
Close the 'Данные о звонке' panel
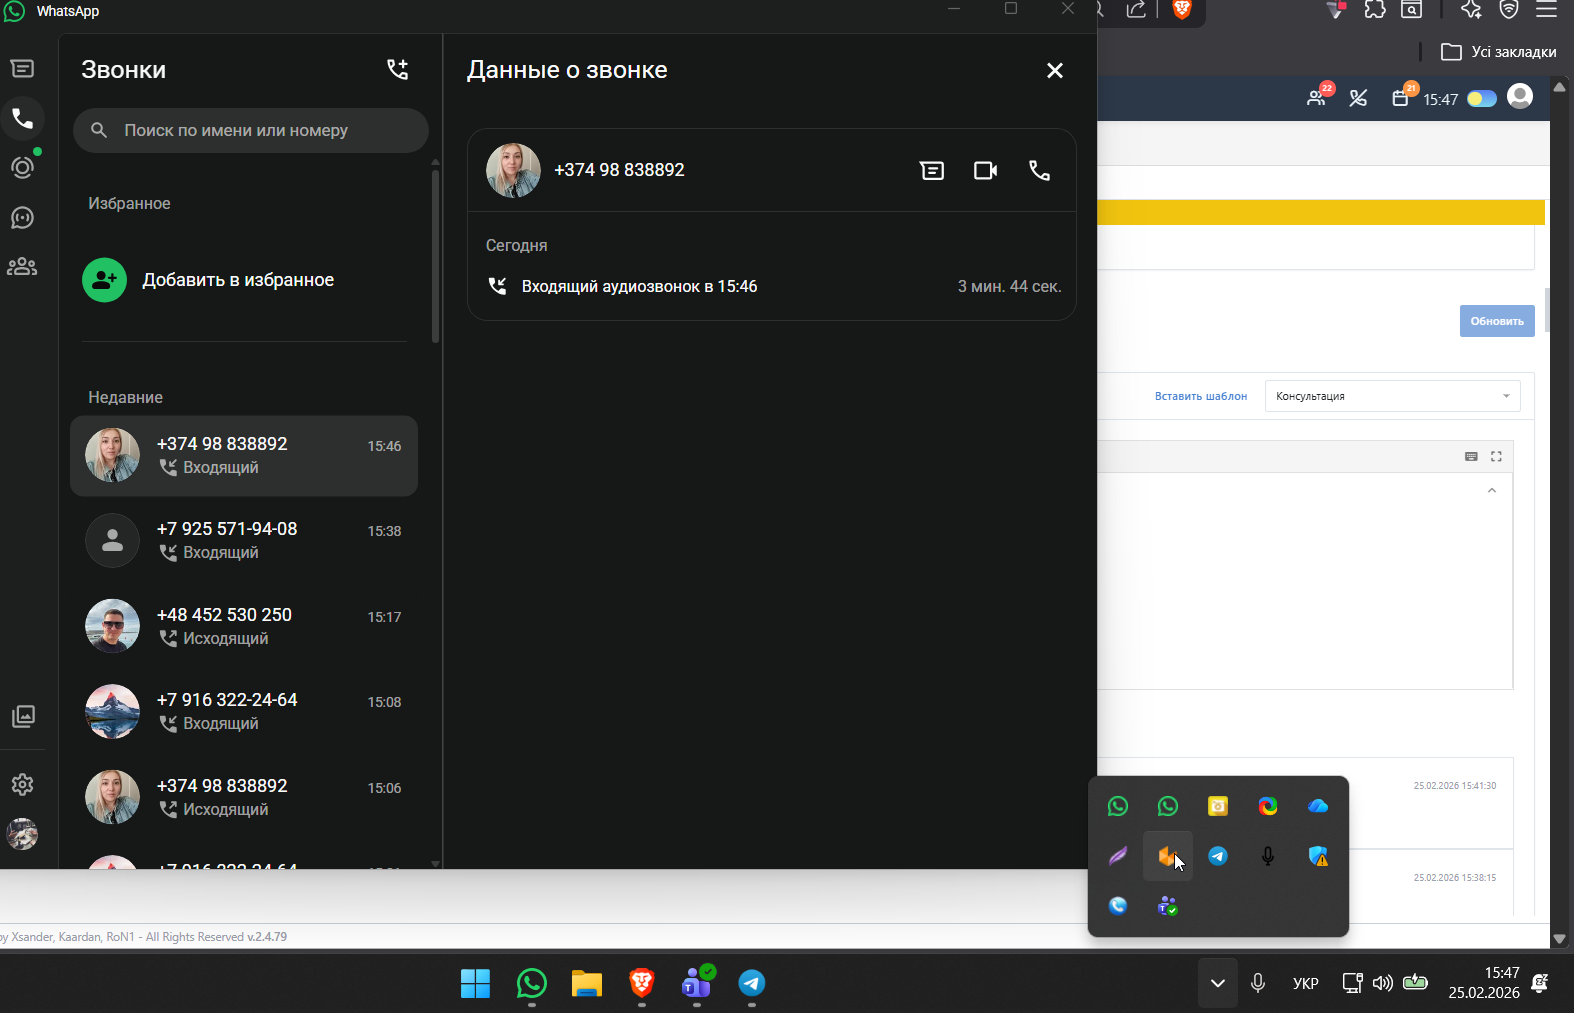[x=1054, y=70]
